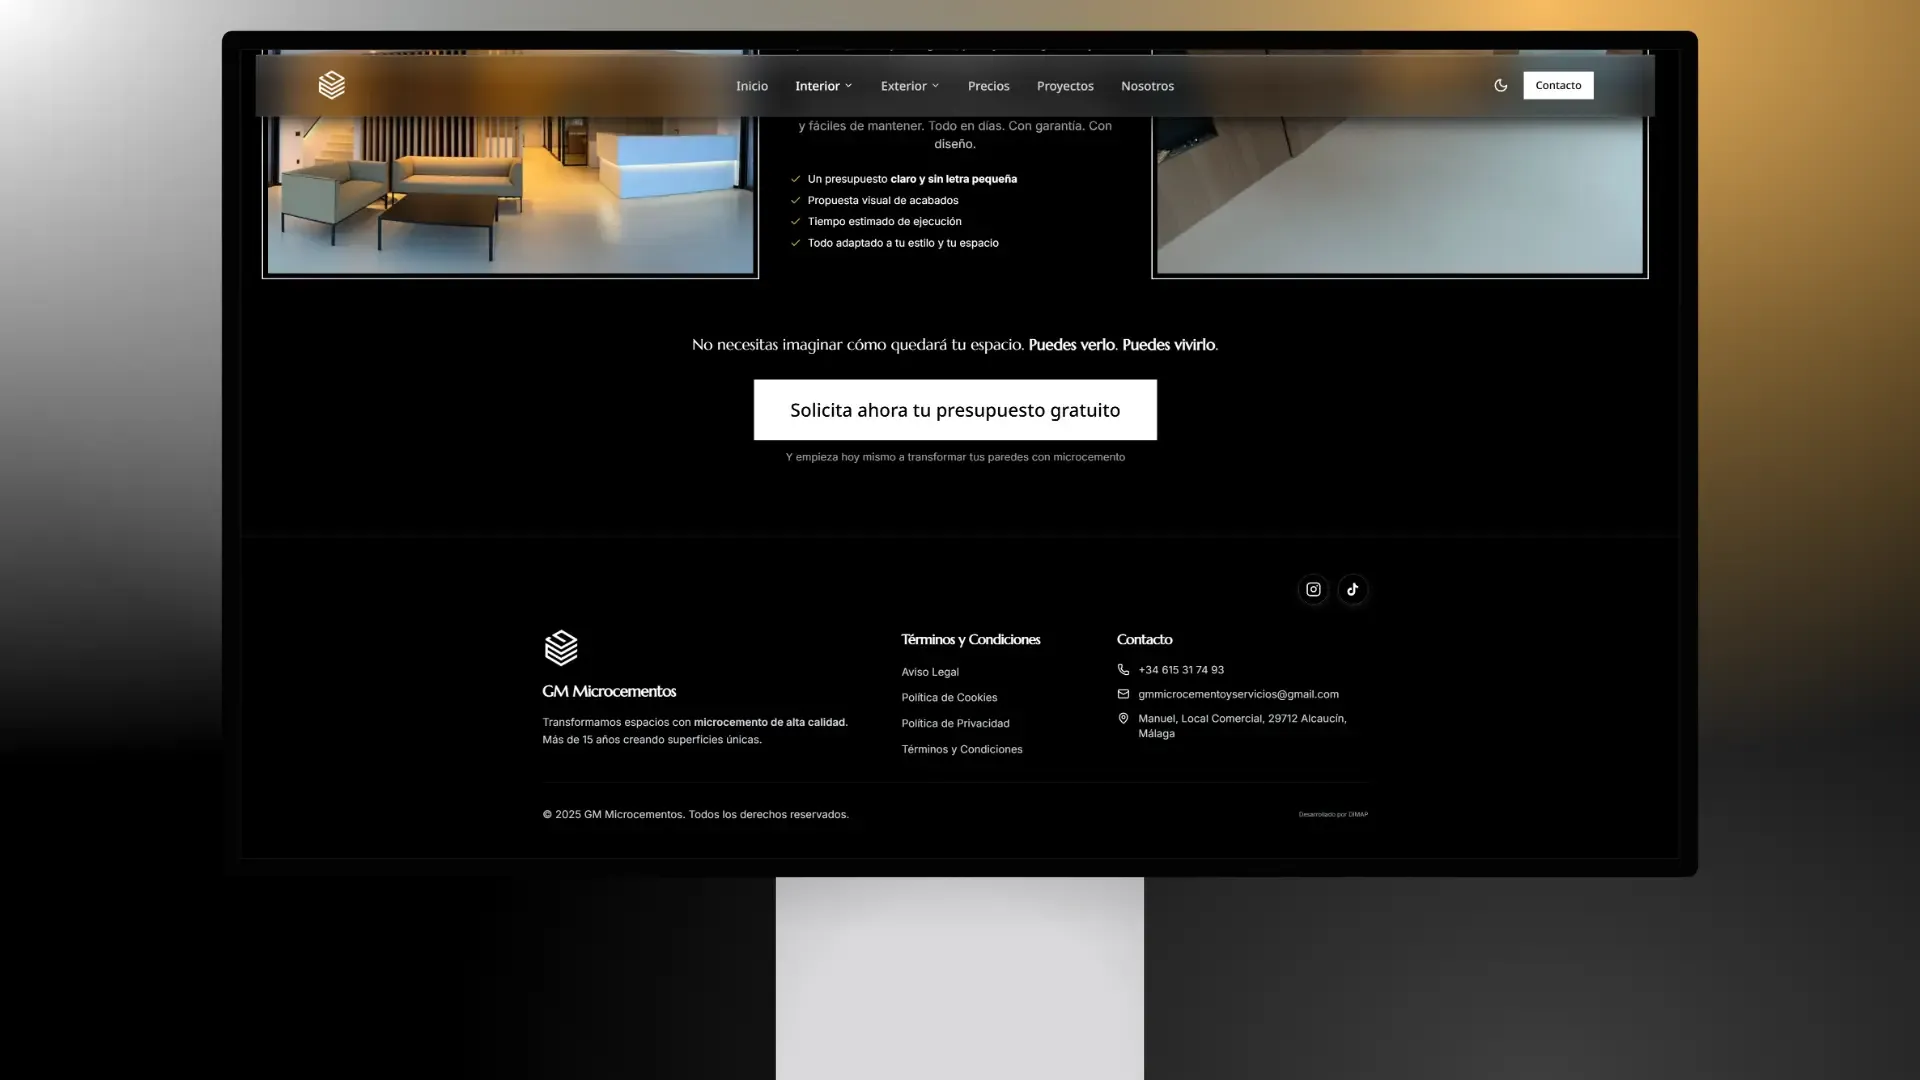This screenshot has height=1080, width=1920.
Task: Open the TikTok icon
Action: click(1352, 589)
